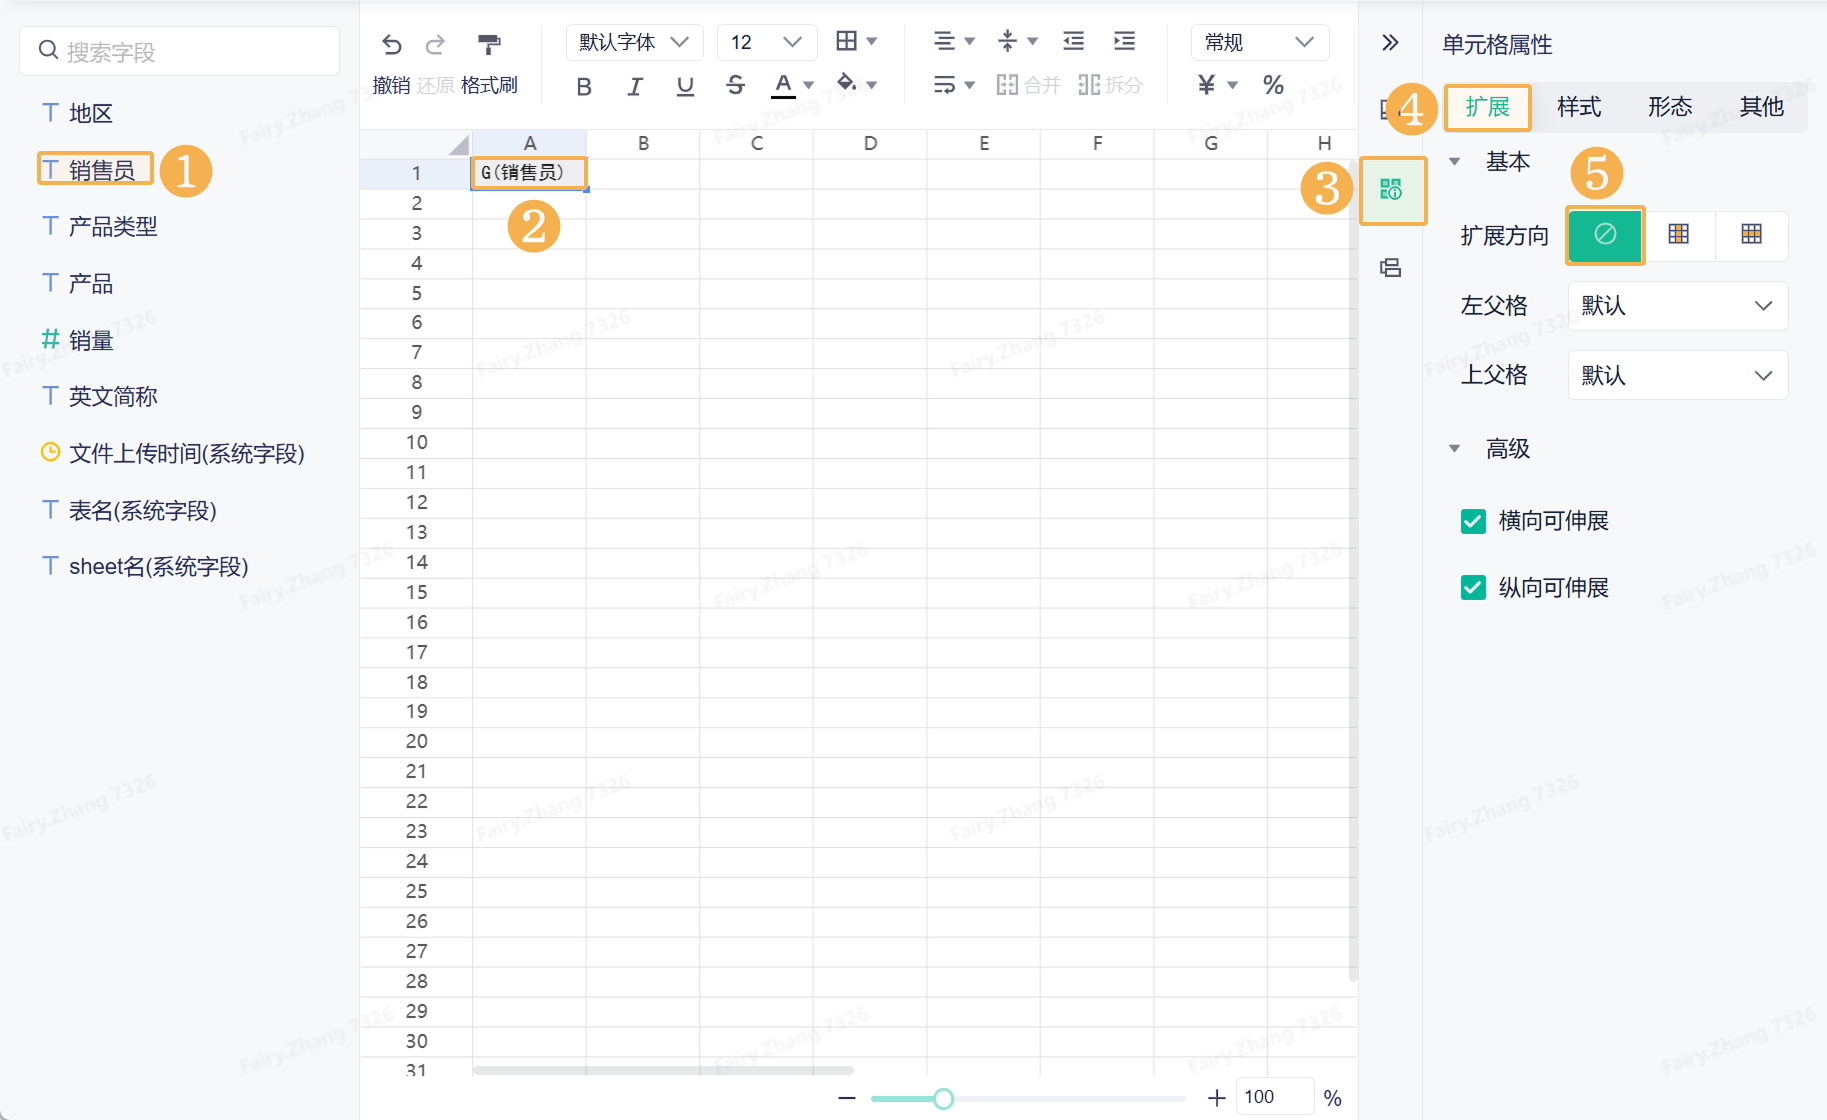This screenshot has width=1827, height=1120.
Task: Click the zoom percentage input showing 100
Action: [1275, 1097]
